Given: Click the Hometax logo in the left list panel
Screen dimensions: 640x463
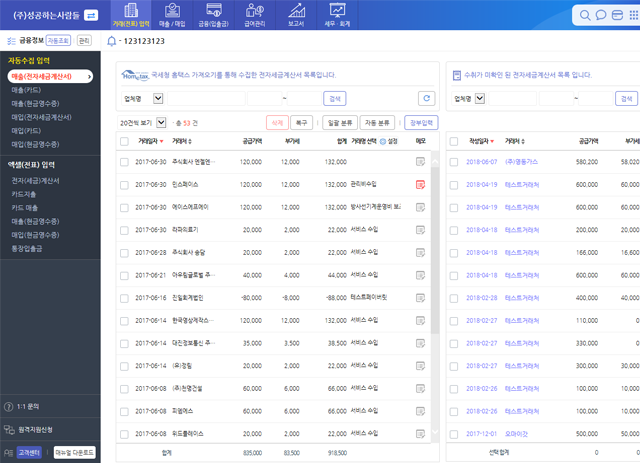Looking at the screenshot, I should pos(135,75).
